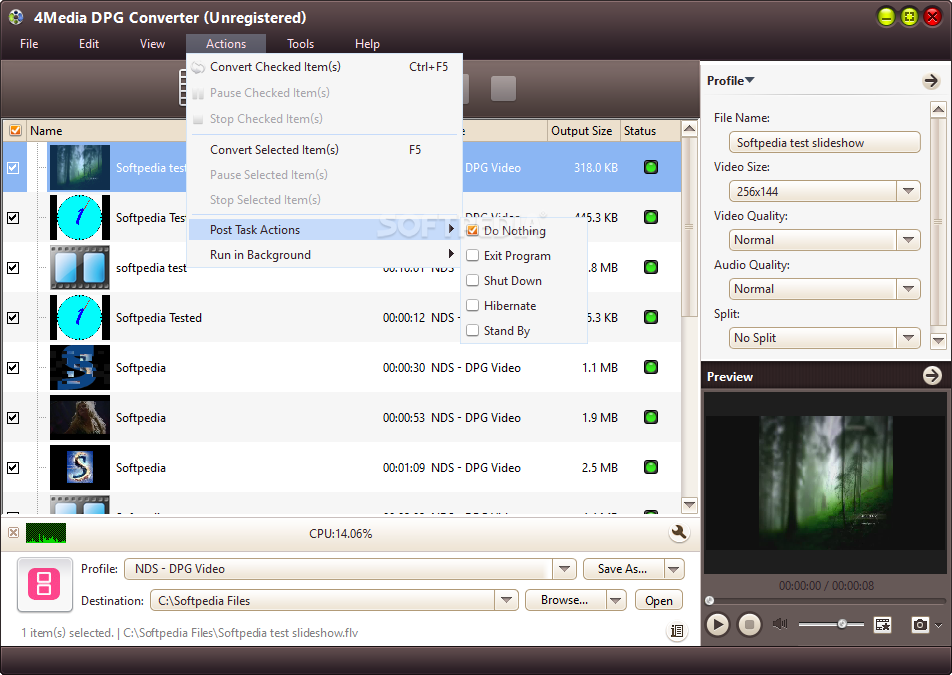Click the CPU usage graph icon
The image size is (952, 675).
pyautogui.click(x=46, y=532)
